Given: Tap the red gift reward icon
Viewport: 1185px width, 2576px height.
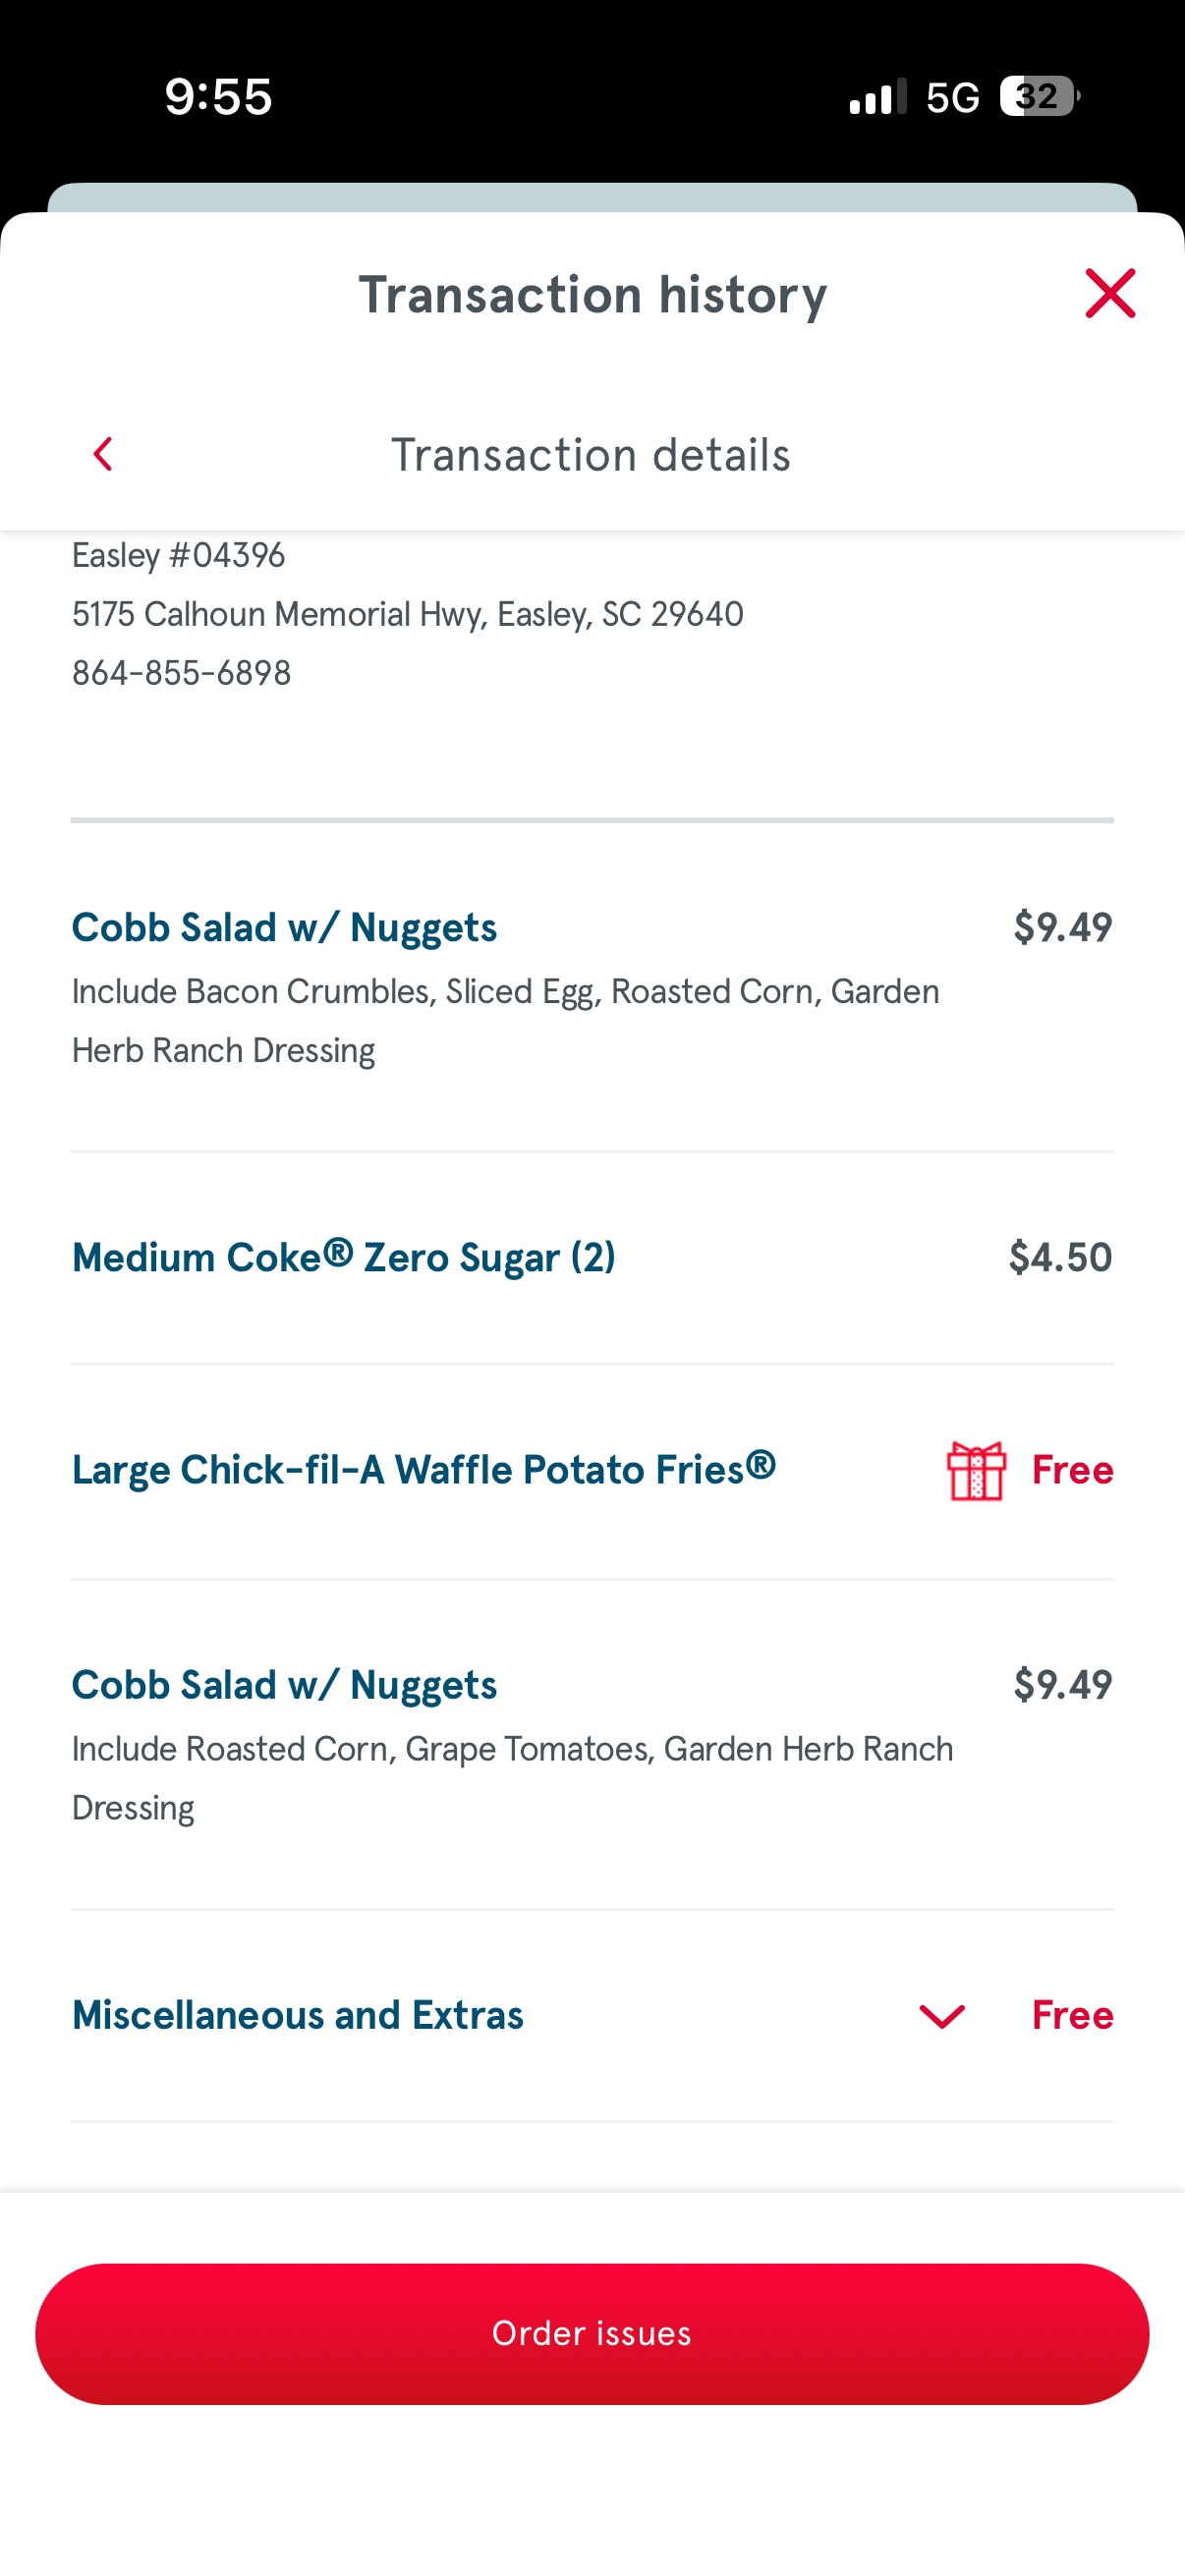Looking at the screenshot, I should click(x=976, y=1470).
